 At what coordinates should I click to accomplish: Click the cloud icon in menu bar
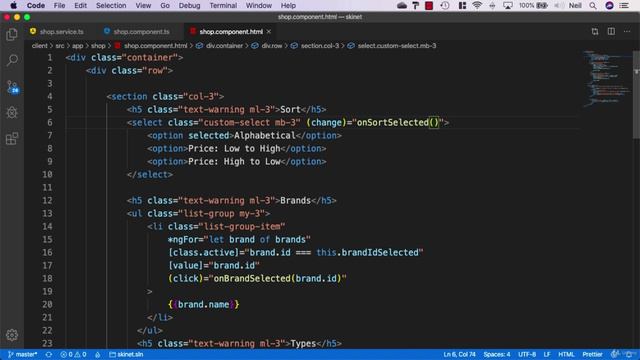402,5
